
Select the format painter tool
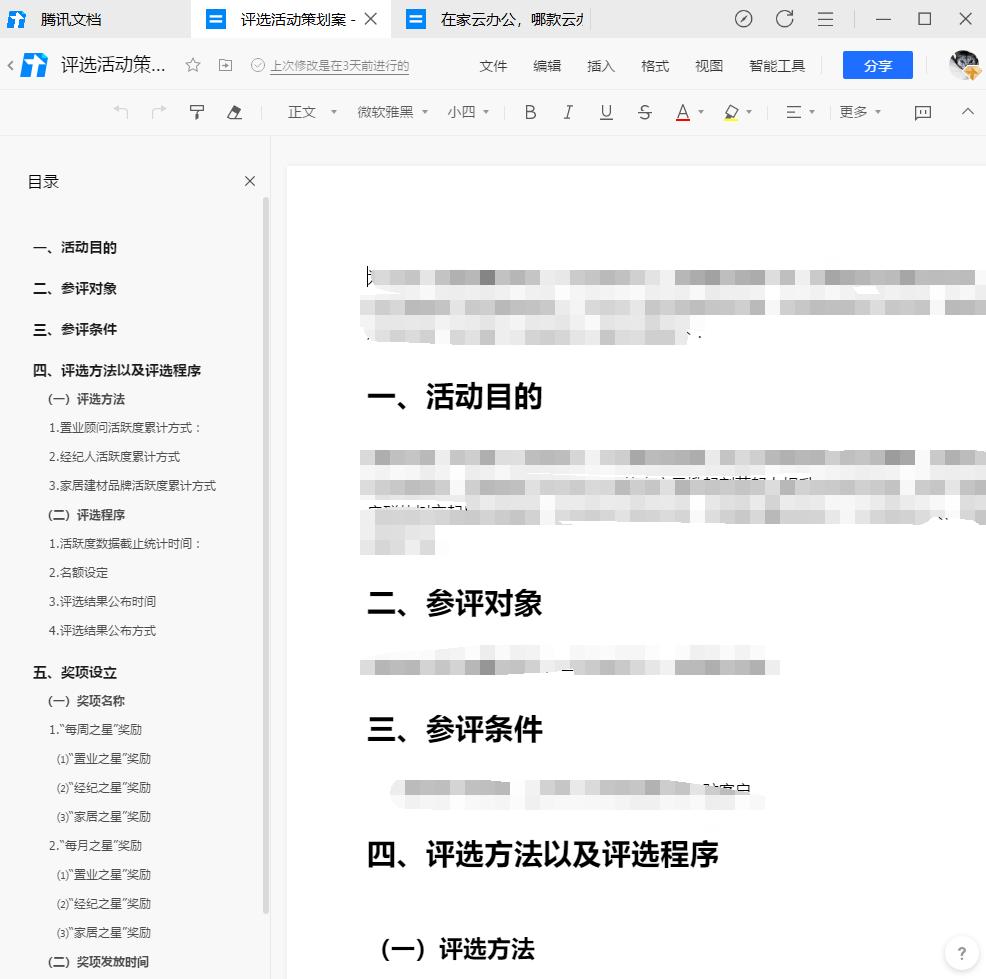click(x=196, y=112)
